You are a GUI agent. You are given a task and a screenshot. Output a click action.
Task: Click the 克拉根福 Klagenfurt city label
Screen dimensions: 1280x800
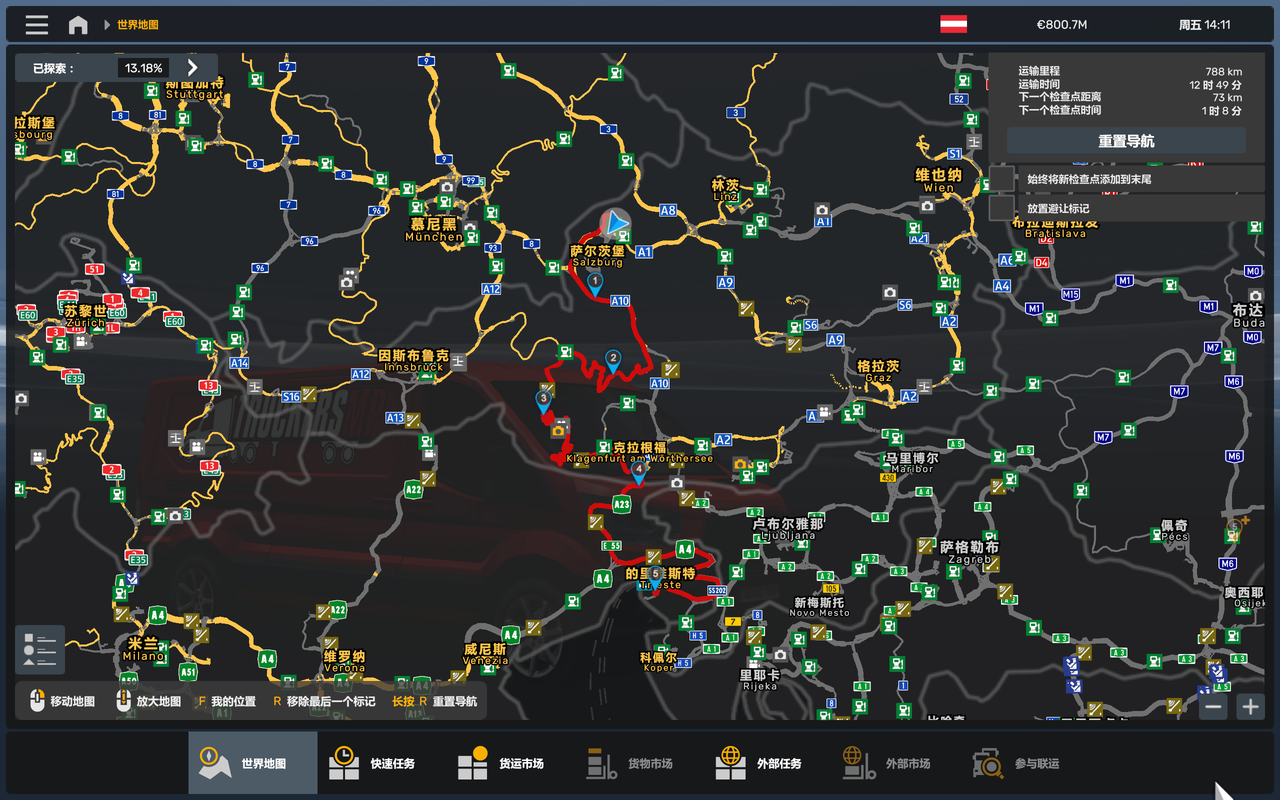click(640, 452)
